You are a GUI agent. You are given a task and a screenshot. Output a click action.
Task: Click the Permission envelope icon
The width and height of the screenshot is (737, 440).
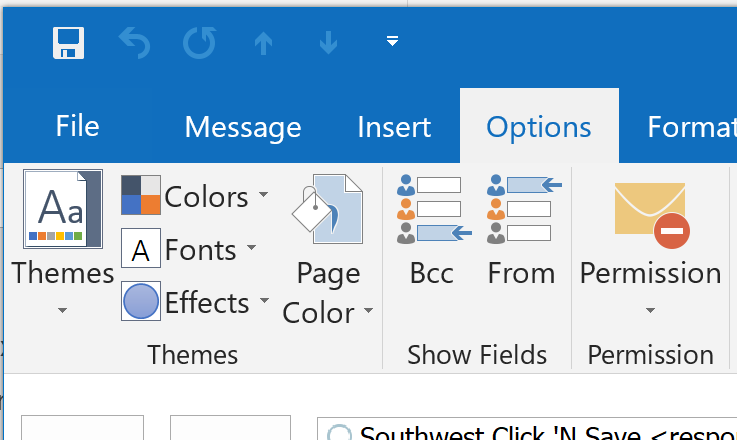pos(650,215)
